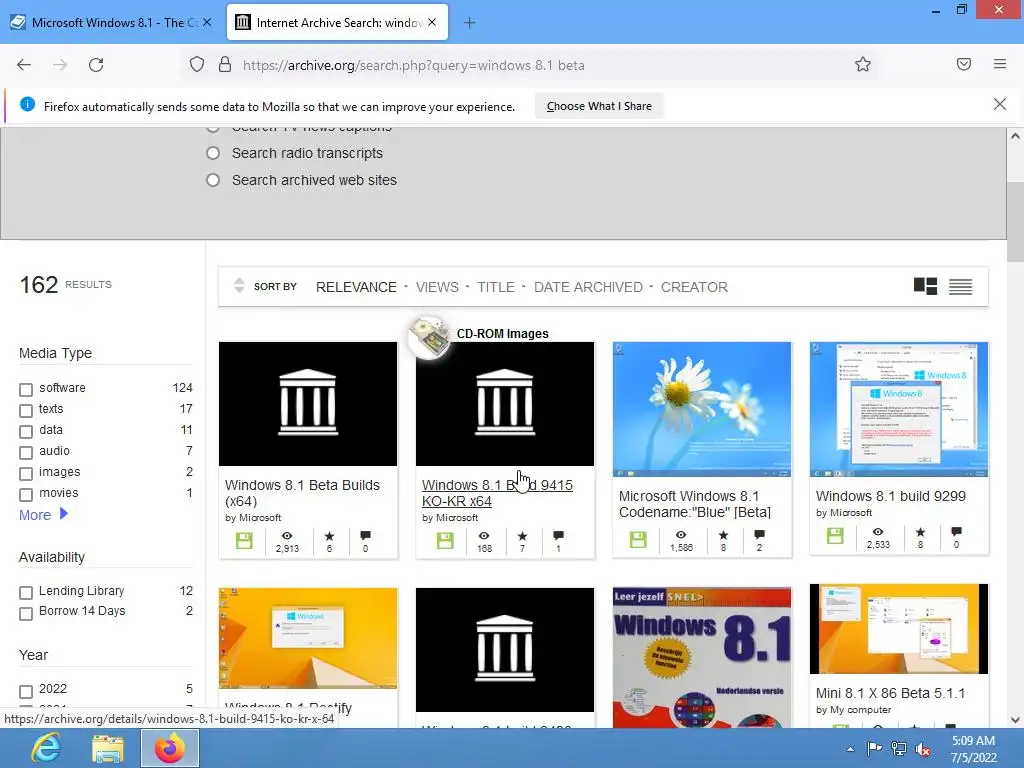Sort results by Views
The height and width of the screenshot is (768, 1024).
click(x=437, y=287)
